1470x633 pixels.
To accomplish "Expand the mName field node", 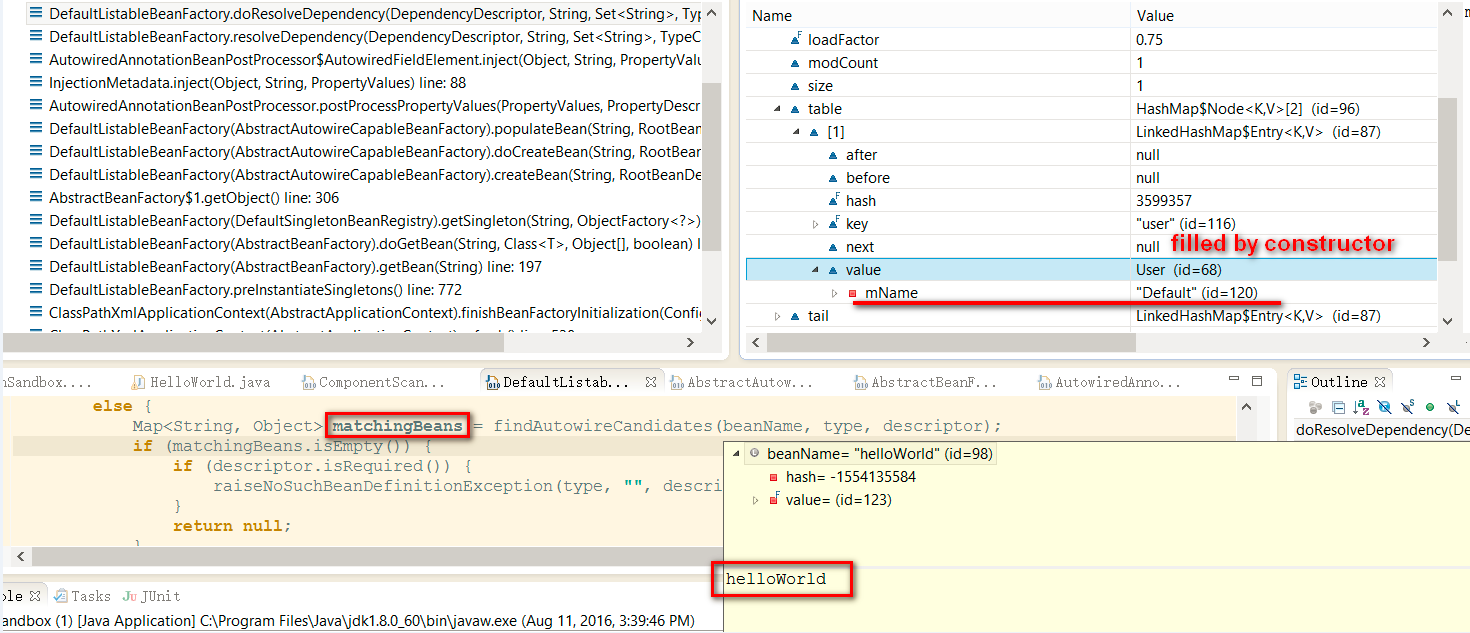I will click(x=835, y=293).
